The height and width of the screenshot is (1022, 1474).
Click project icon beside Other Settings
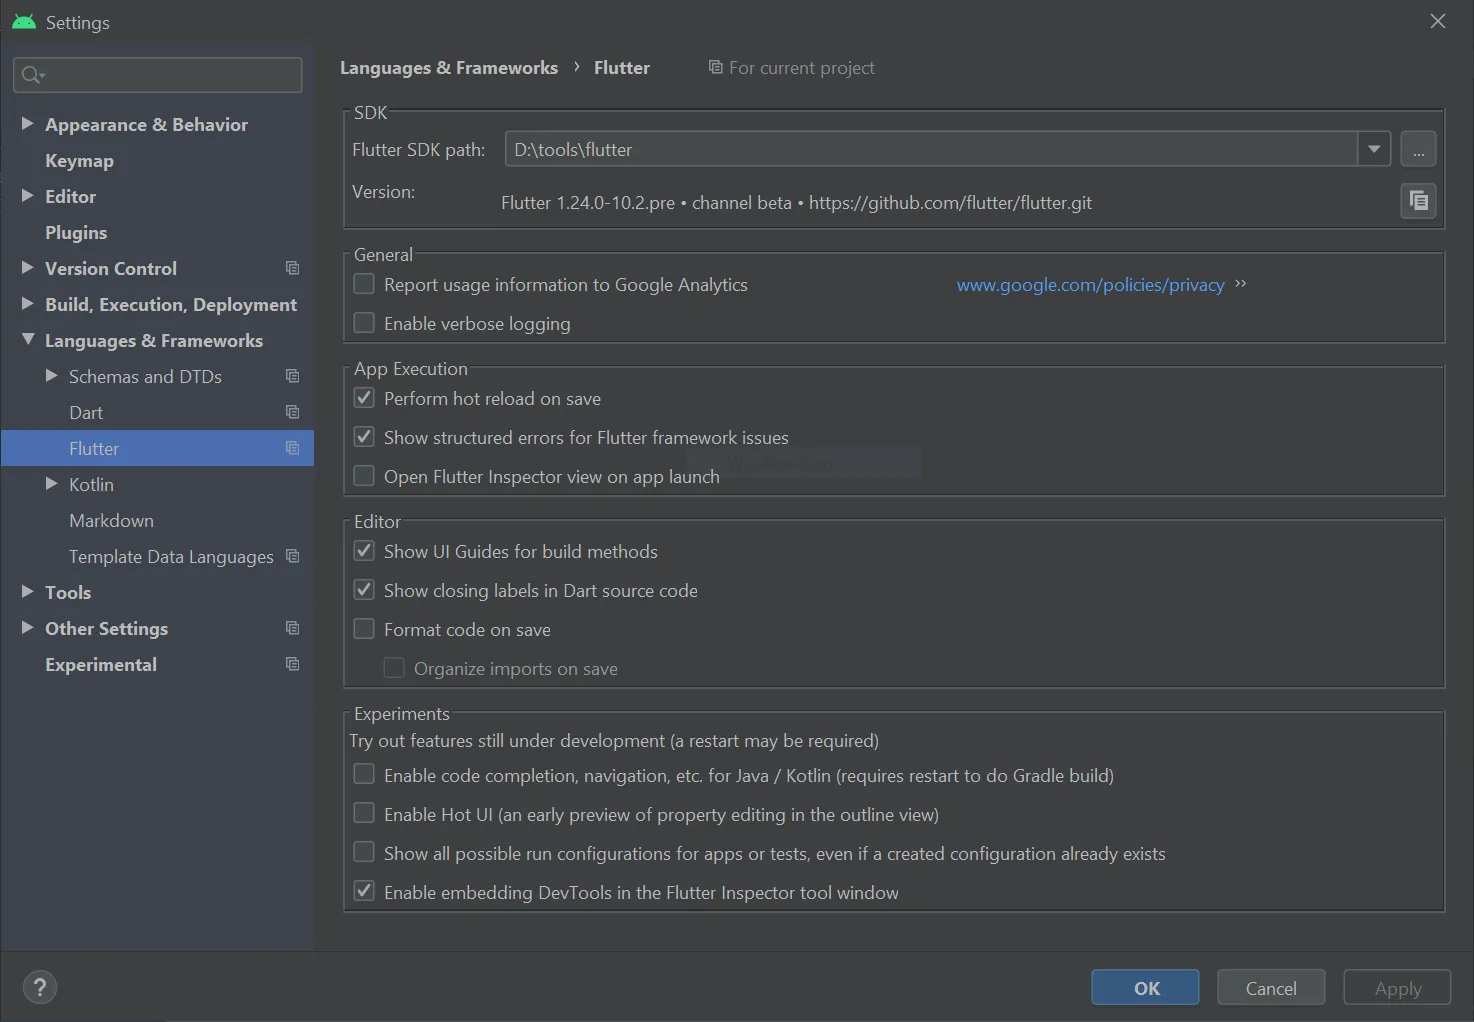[x=292, y=628]
